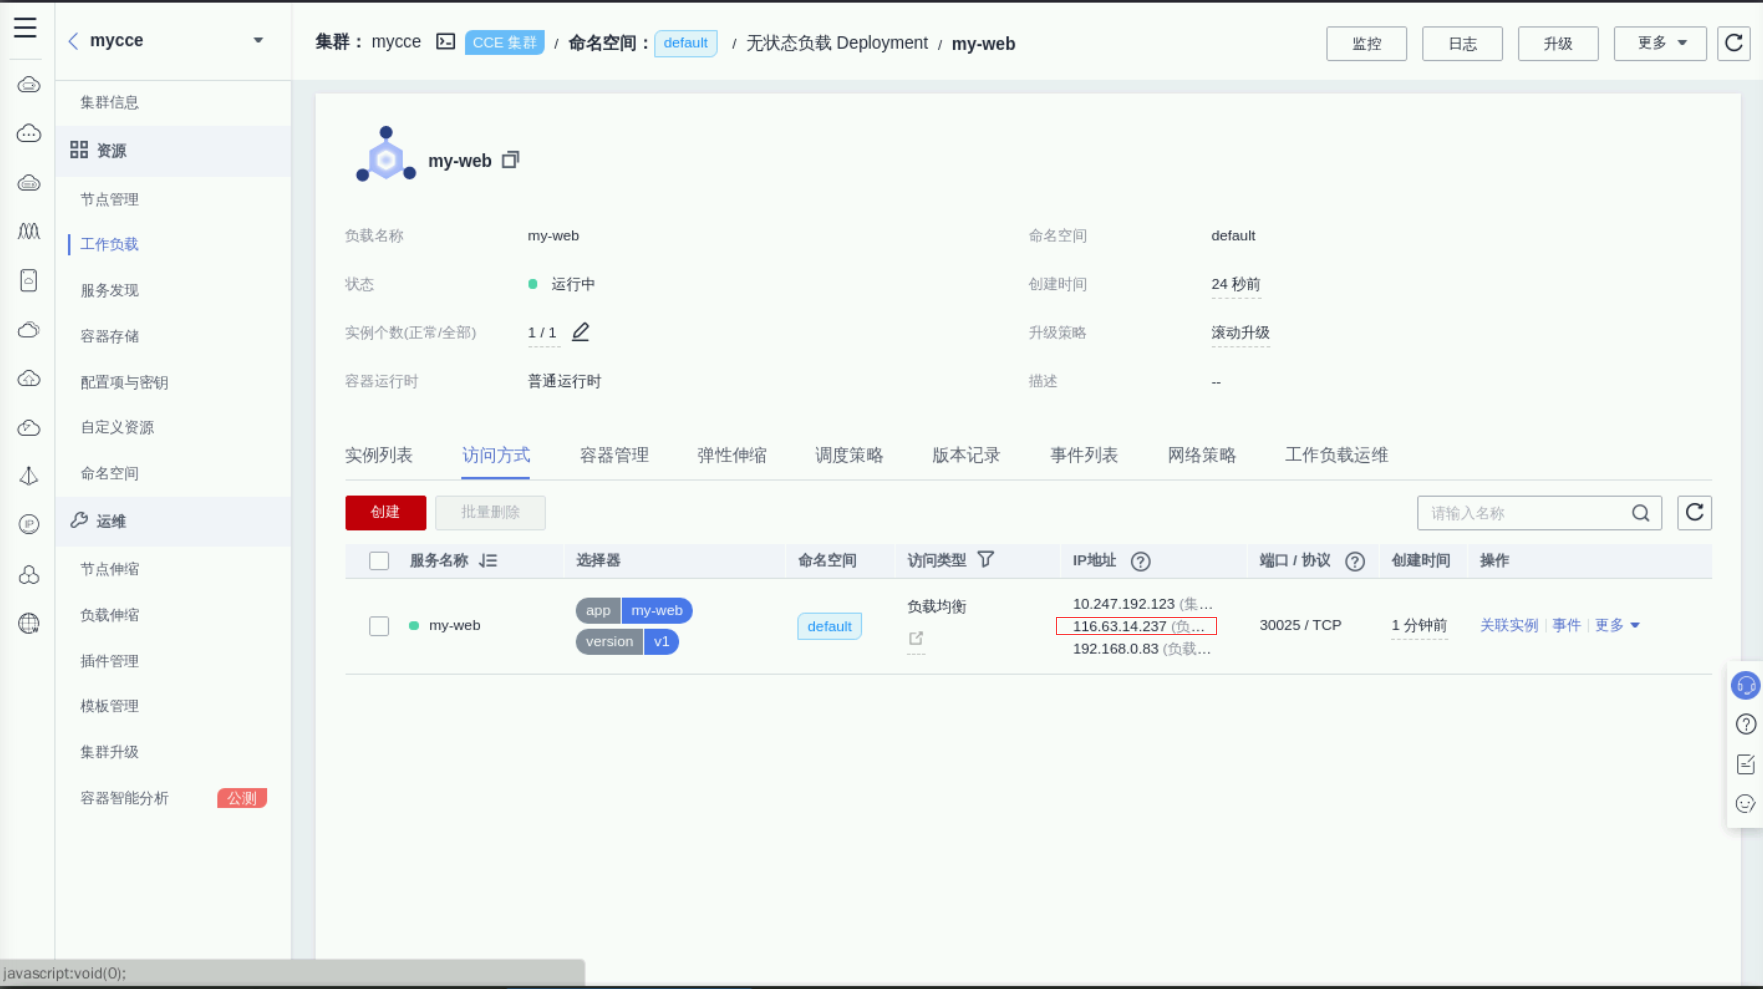Edit the instance count with pencil icon
The height and width of the screenshot is (989, 1763).
(x=581, y=332)
